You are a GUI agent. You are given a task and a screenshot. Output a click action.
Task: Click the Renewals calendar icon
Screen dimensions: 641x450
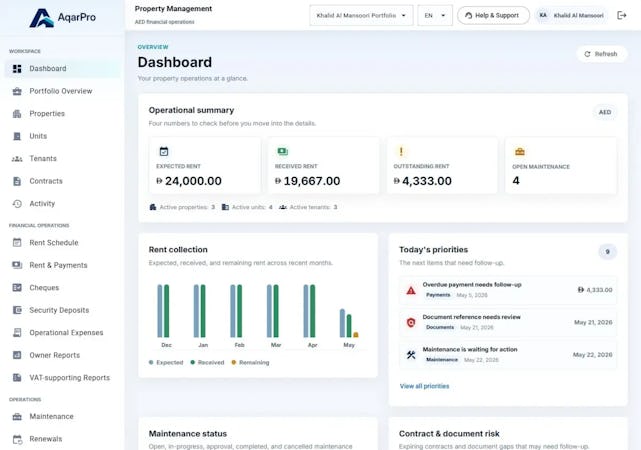[17, 439]
